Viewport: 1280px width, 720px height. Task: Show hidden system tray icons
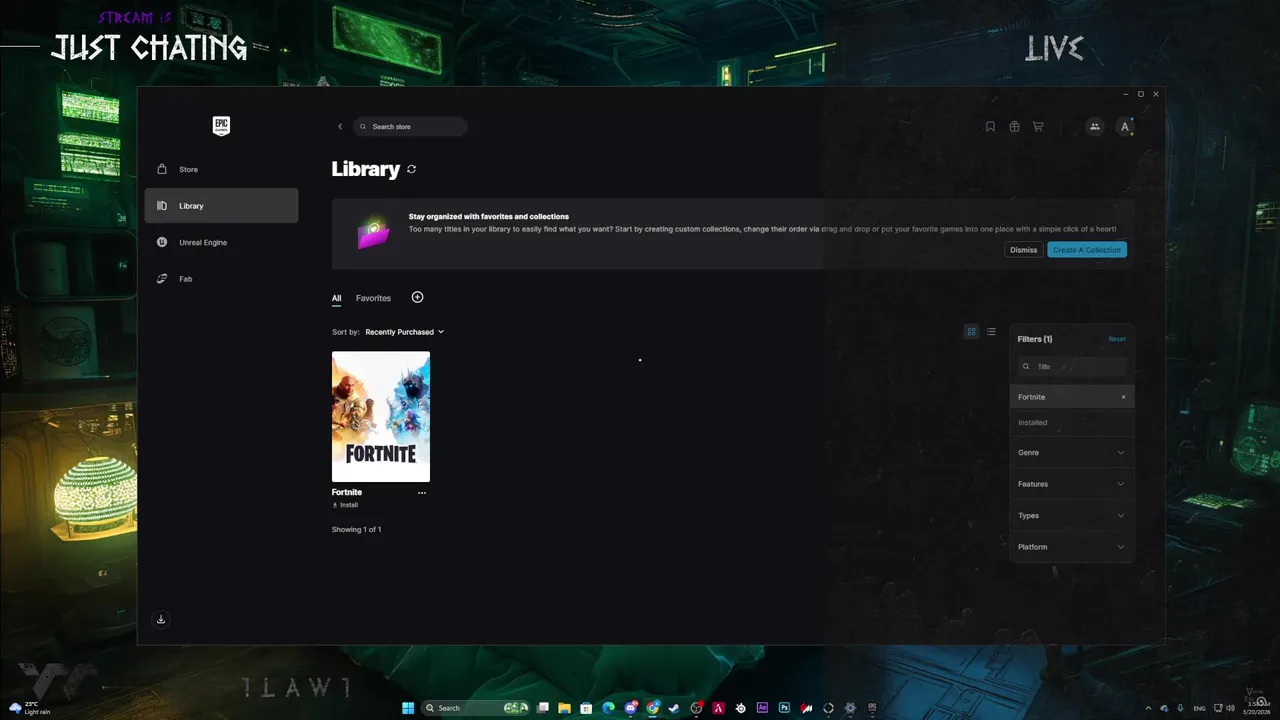pyautogui.click(x=1148, y=708)
